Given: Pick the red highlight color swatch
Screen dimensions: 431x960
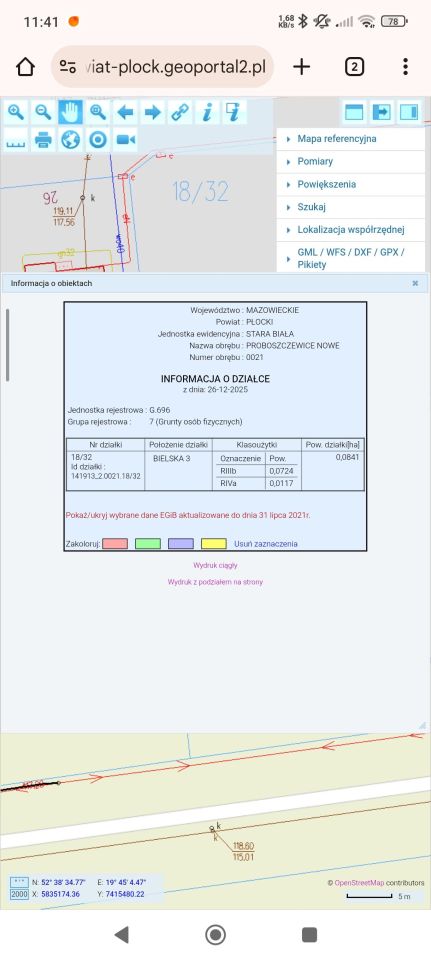Looking at the screenshot, I should (x=114, y=544).
